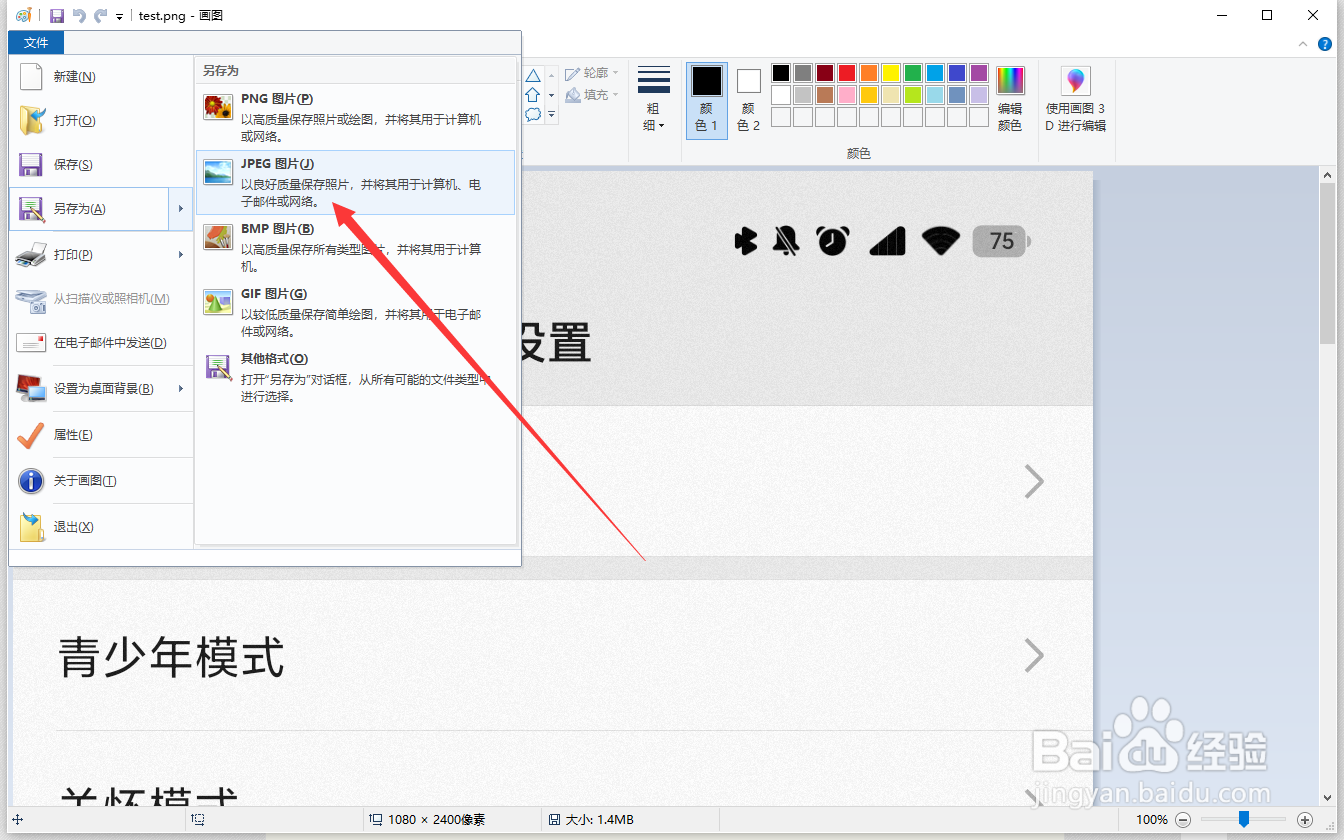The image size is (1344, 840).
Task: Collapse the ribbon using the chevron arrow
Action: [x=1302, y=43]
